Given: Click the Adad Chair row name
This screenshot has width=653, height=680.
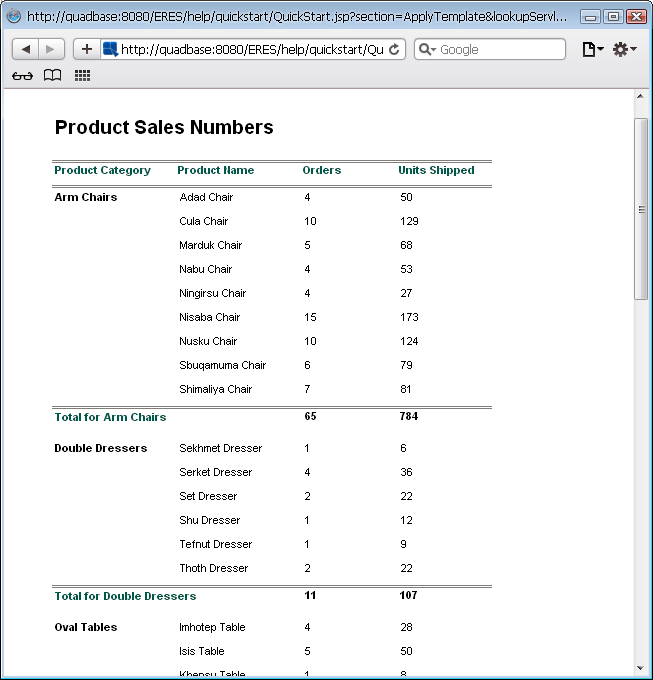Looking at the screenshot, I should [206, 197].
